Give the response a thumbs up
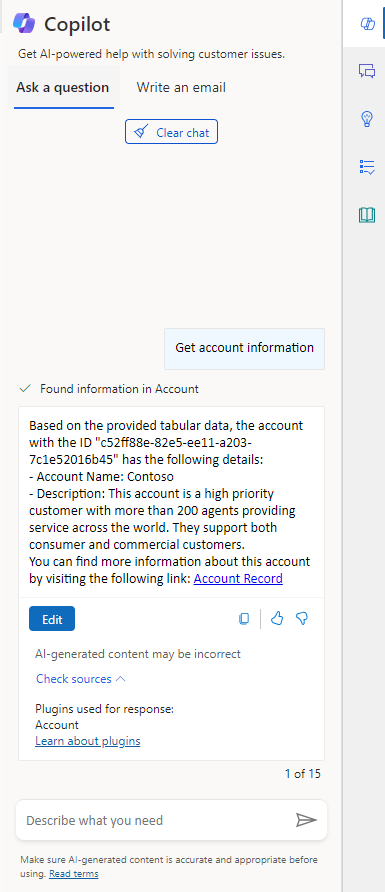 (x=277, y=618)
